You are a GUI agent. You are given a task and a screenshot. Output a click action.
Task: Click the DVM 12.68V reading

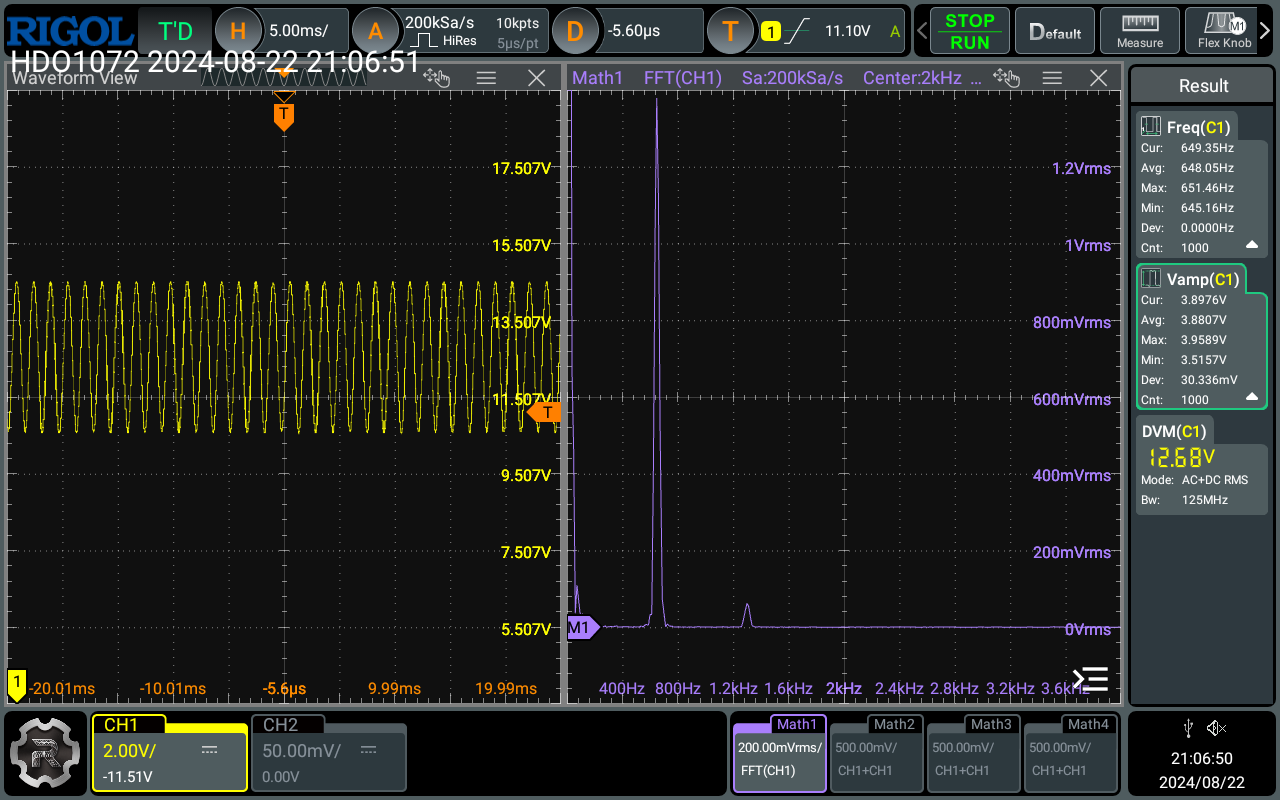pos(1181,458)
